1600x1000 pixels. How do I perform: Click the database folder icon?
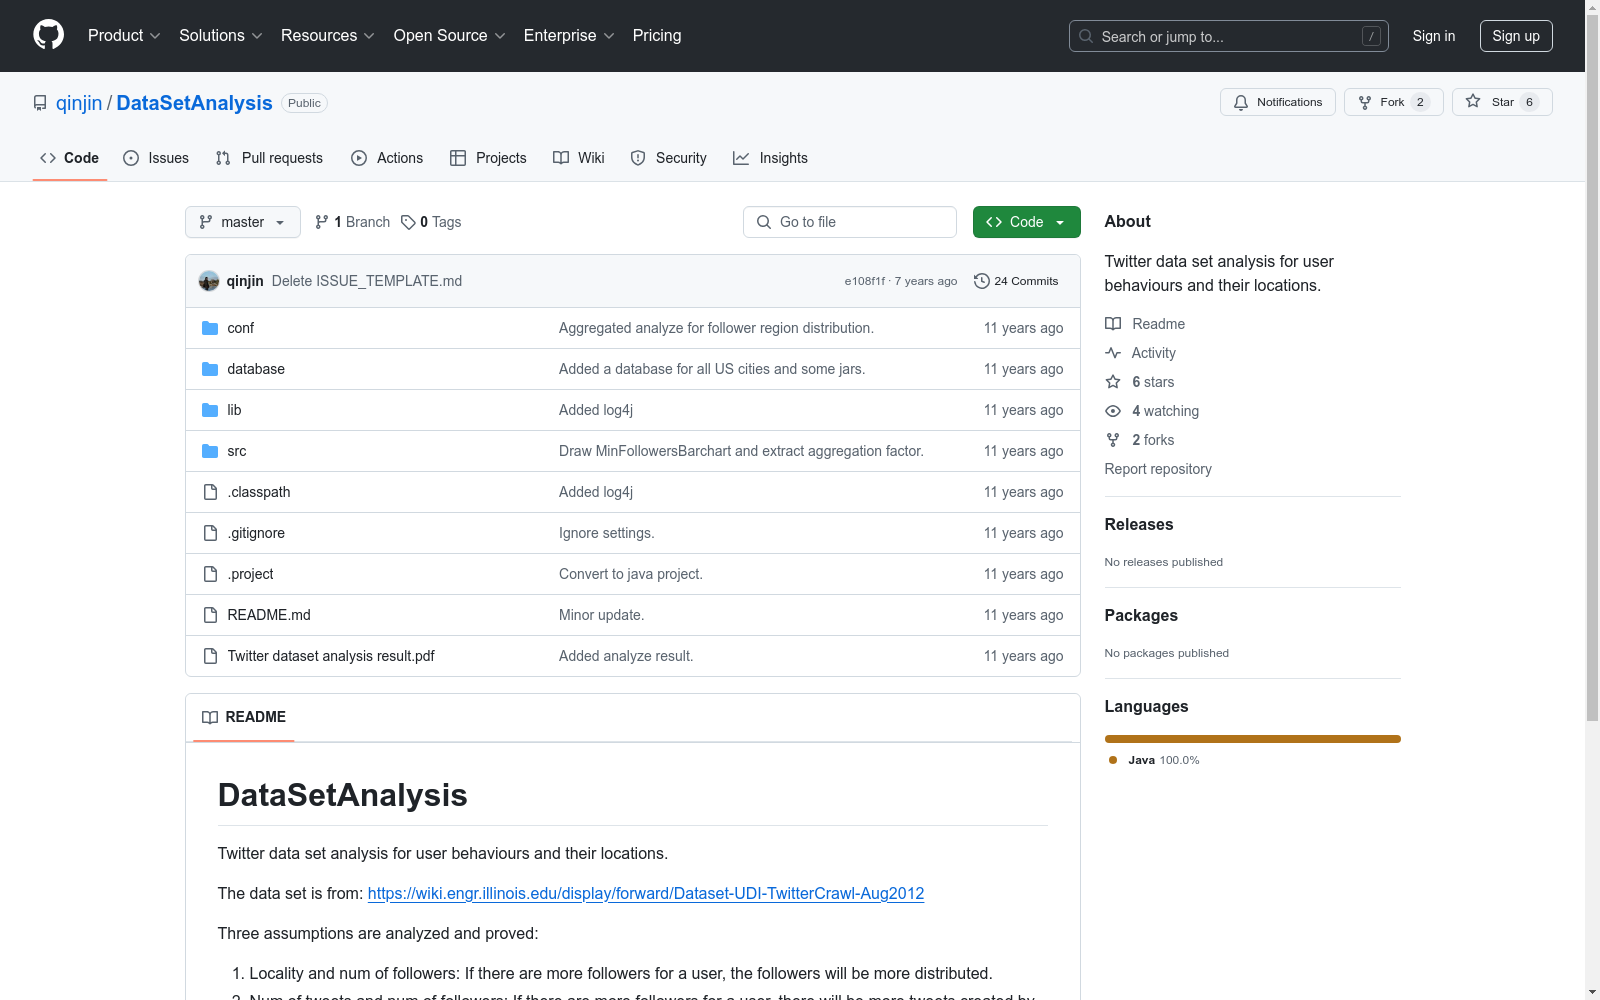pyautogui.click(x=210, y=369)
